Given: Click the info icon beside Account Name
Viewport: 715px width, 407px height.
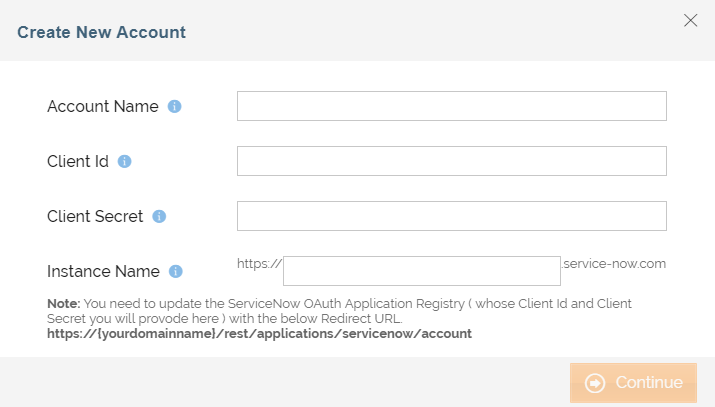Looking at the screenshot, I should (174, 106).
